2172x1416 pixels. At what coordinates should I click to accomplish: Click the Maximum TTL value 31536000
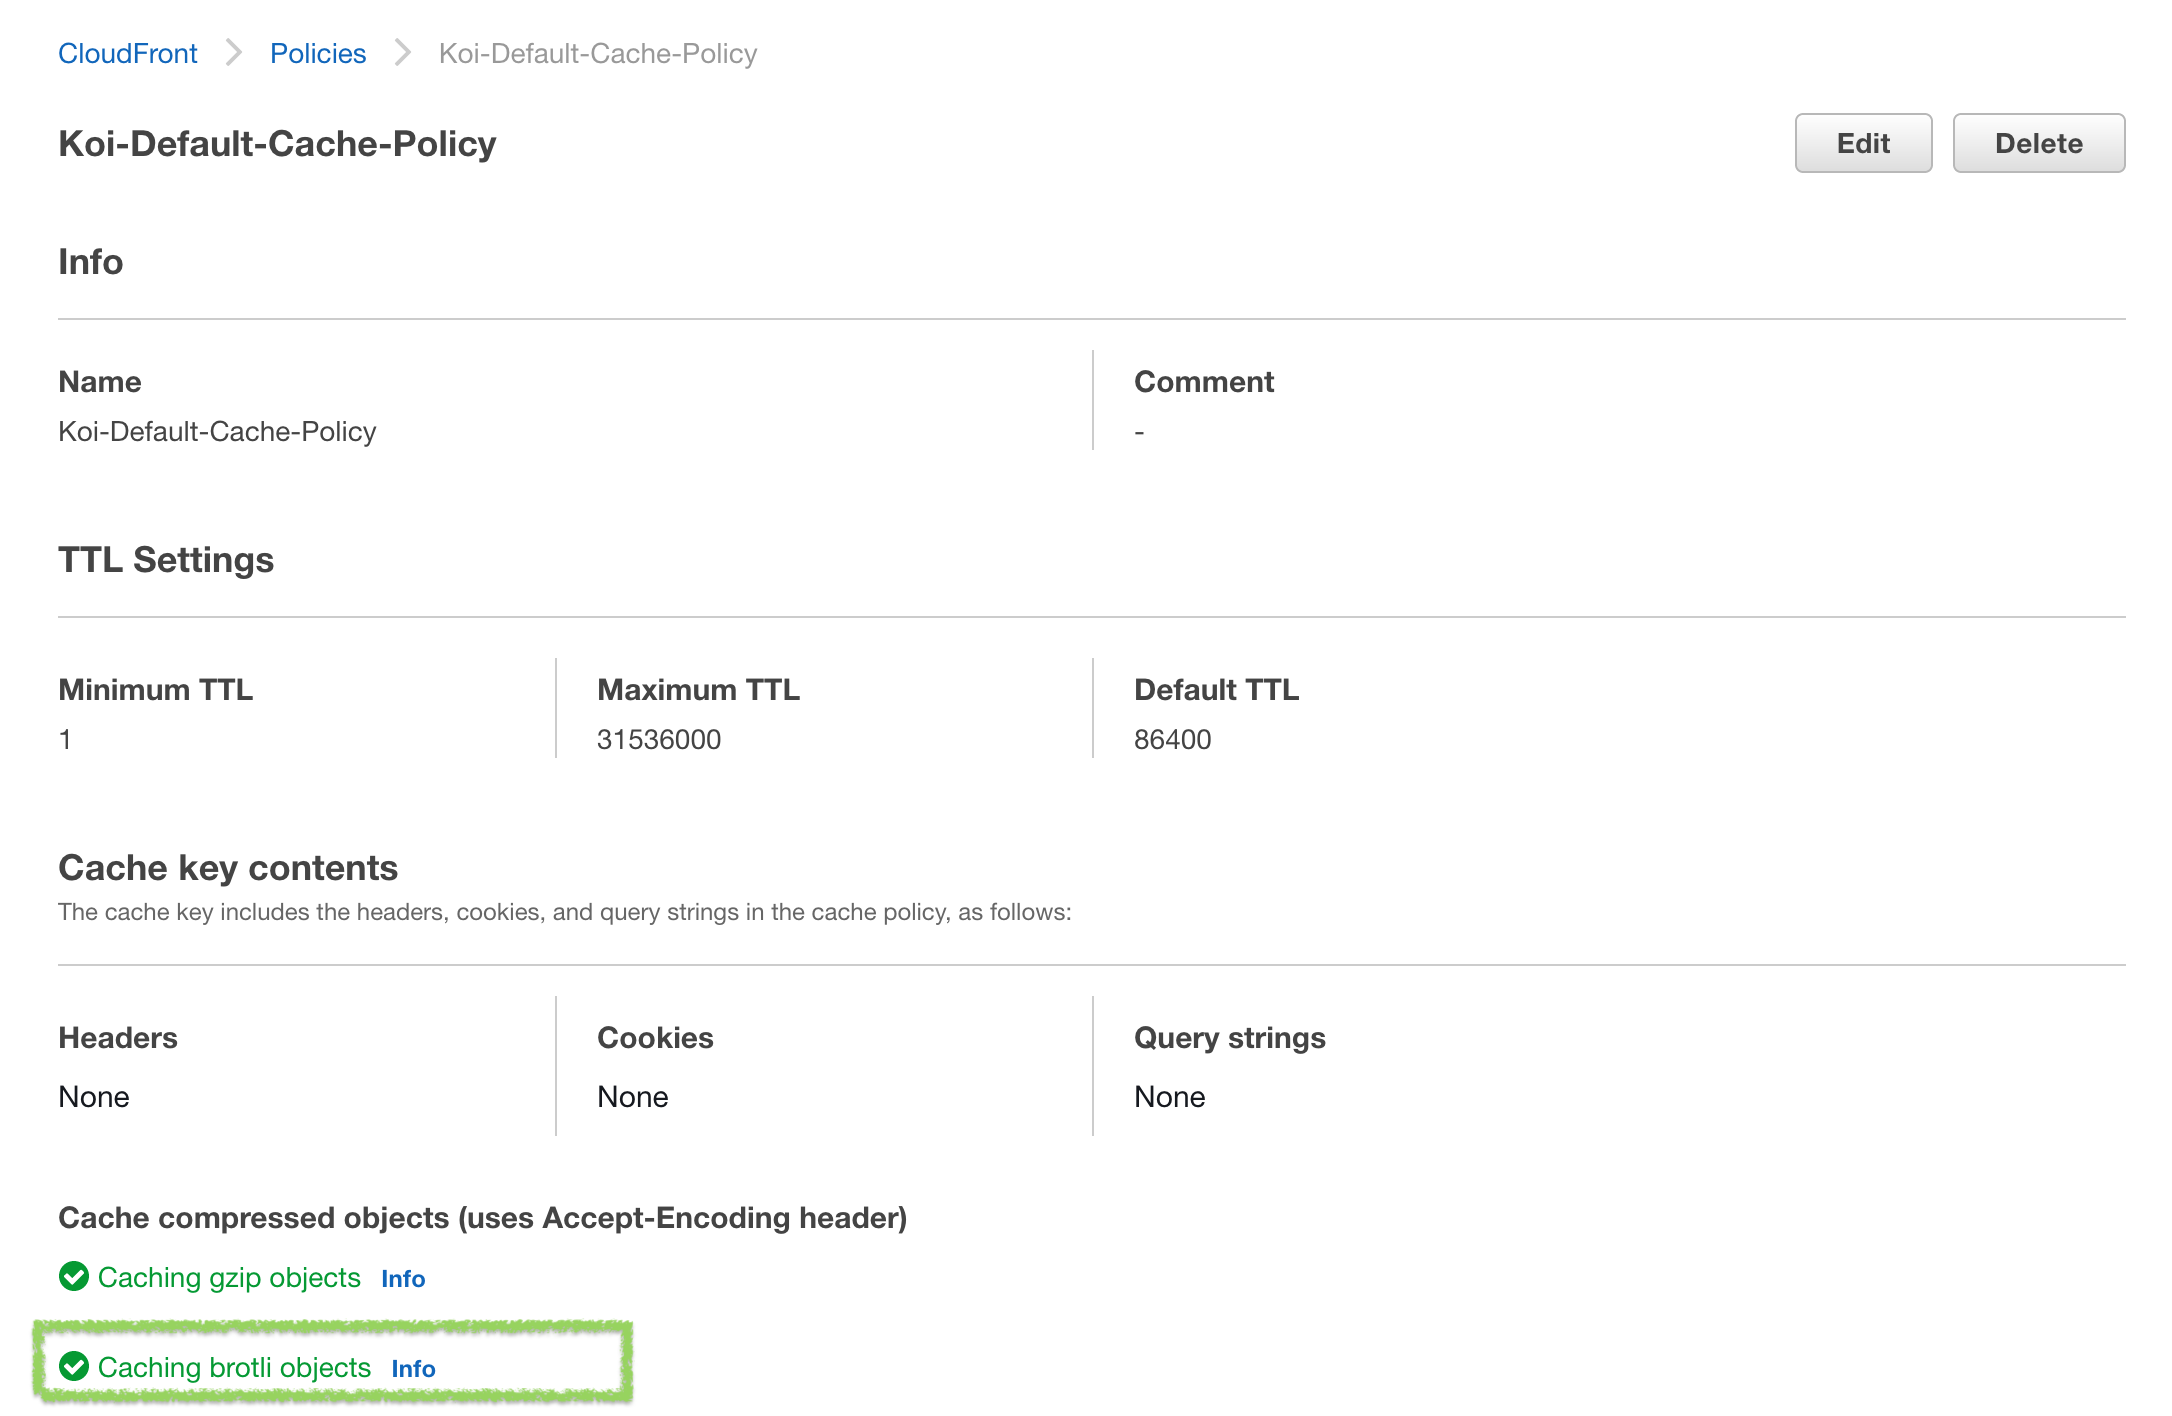659,740
